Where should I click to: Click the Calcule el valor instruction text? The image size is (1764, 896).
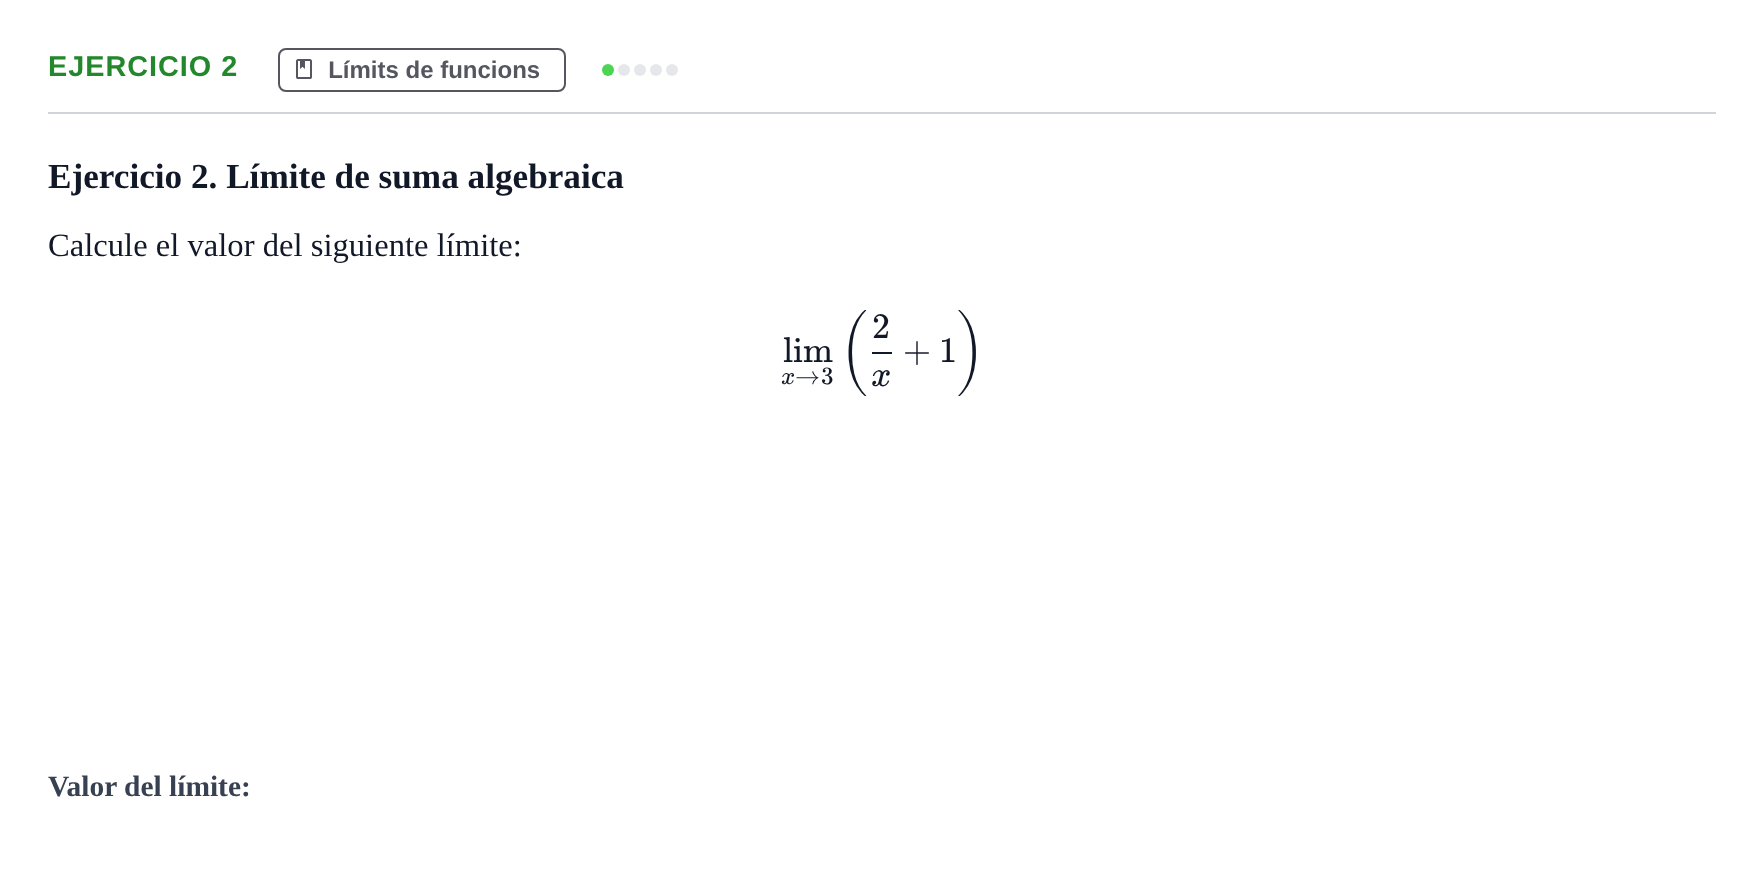[285, 246]
